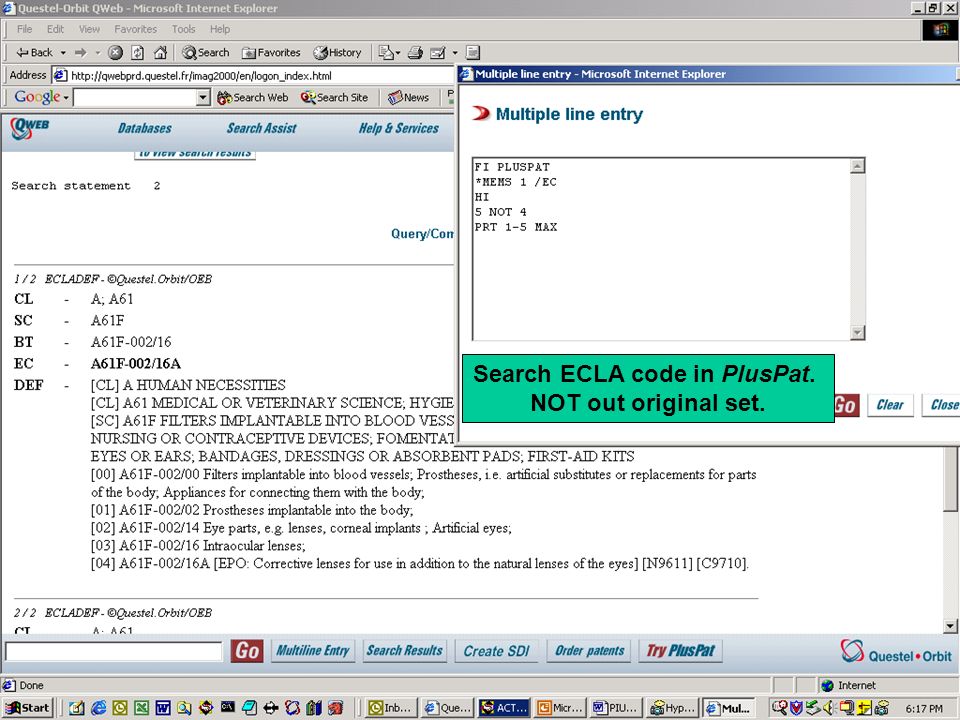Click the speaker volume tray icon
The width and height of the screenshot is (960, 720).
pos(830,708)
